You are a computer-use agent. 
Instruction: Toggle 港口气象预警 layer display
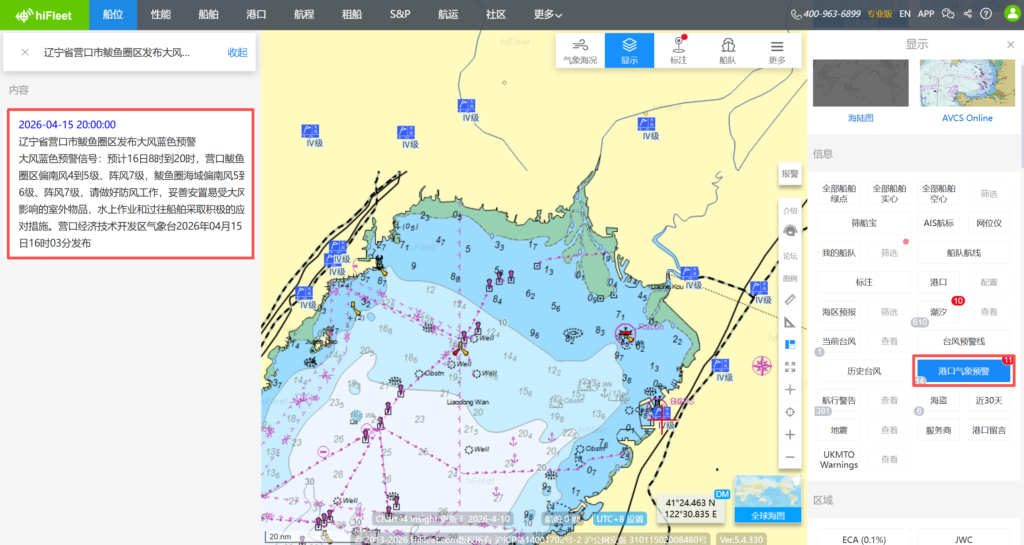click(964, 370)
